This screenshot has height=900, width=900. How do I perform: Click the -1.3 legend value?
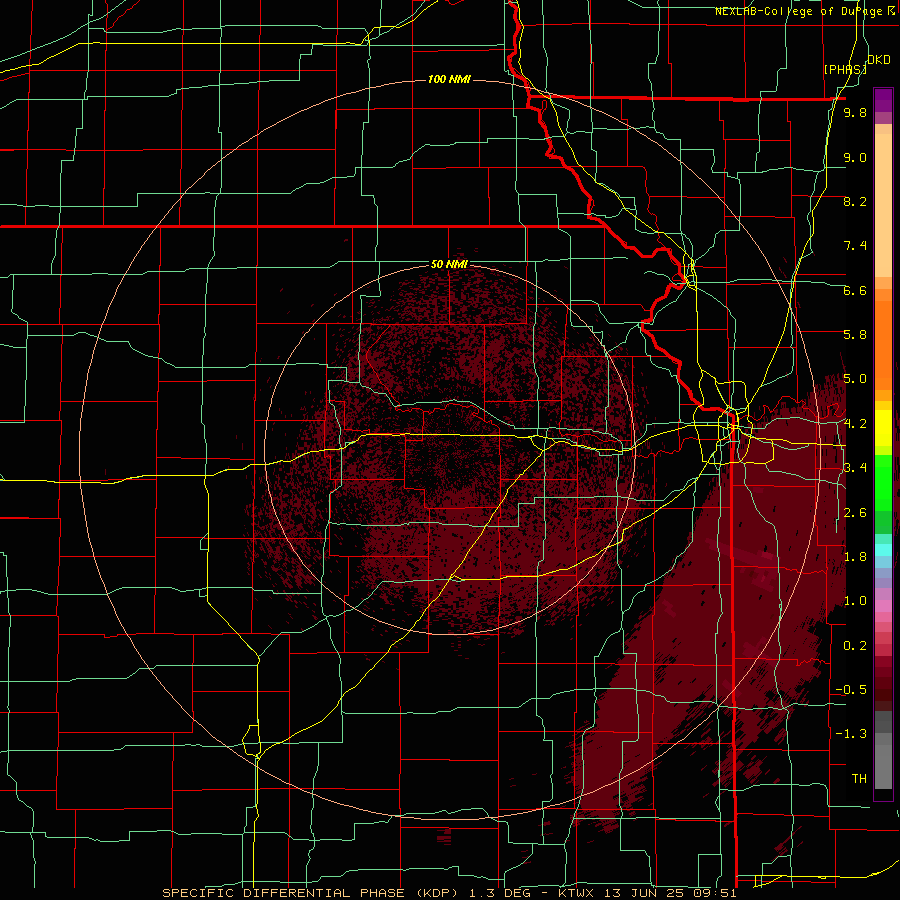point(851,734)
